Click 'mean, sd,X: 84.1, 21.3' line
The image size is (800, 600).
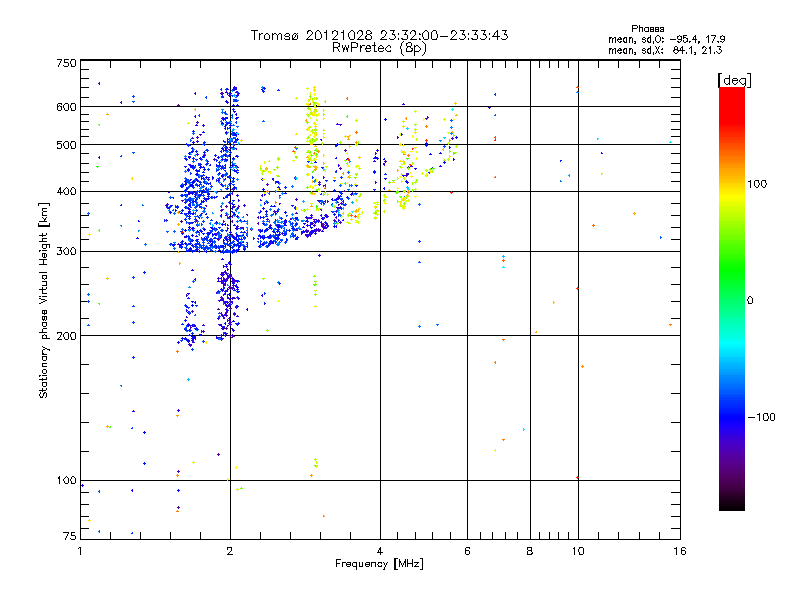(665, 50)
